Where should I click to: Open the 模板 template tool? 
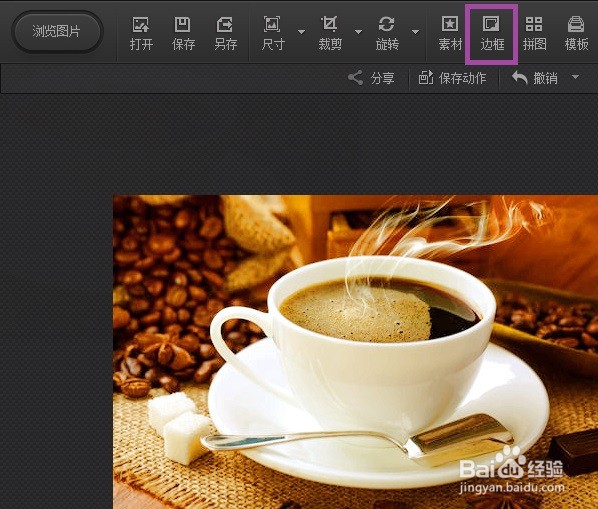[x=576, y=34]
